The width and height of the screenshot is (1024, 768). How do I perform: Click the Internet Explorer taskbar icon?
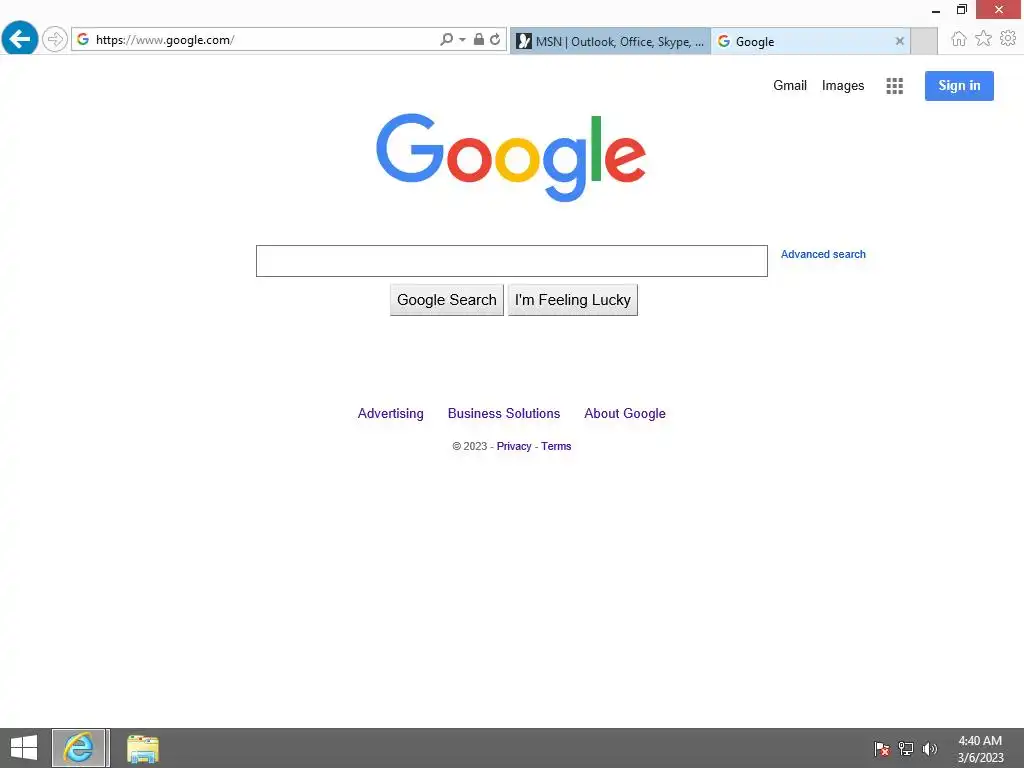click(79, 748)
